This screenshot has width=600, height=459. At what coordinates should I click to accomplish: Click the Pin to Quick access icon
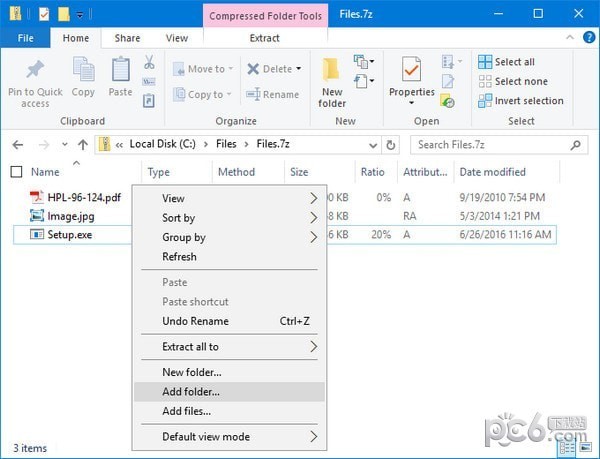pos(35,72)
